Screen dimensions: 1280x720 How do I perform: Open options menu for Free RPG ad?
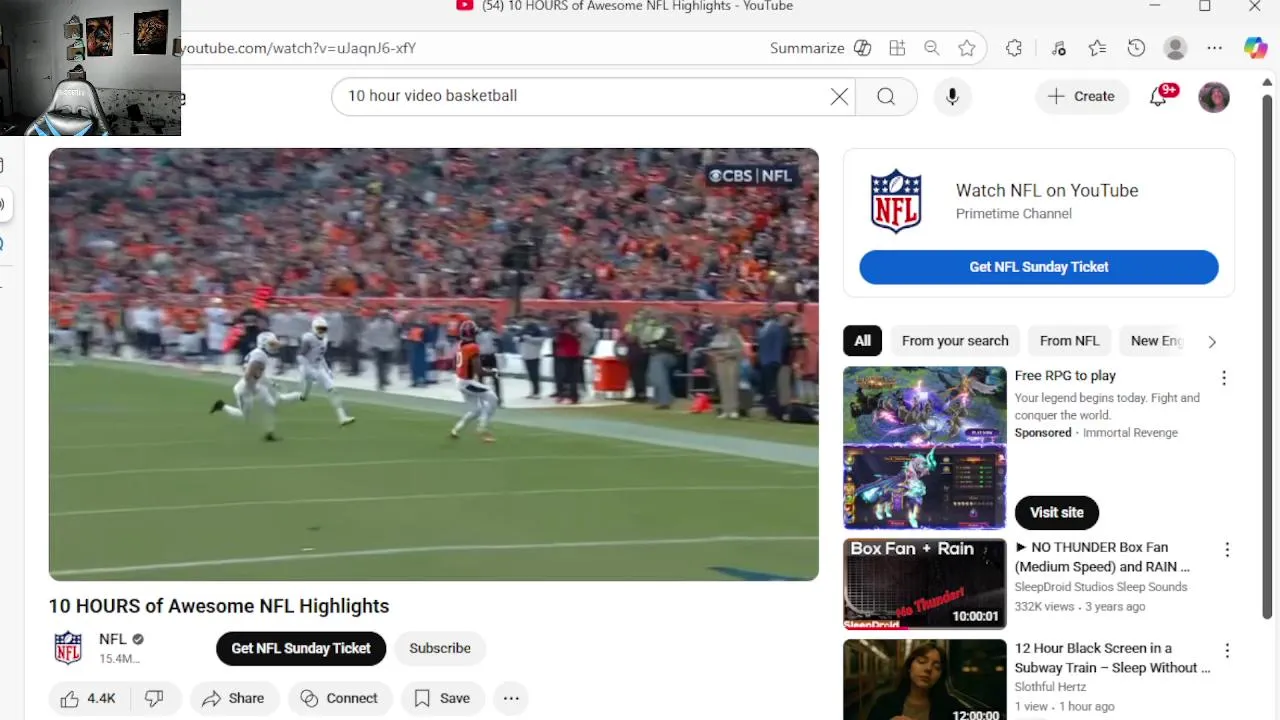1224,378
